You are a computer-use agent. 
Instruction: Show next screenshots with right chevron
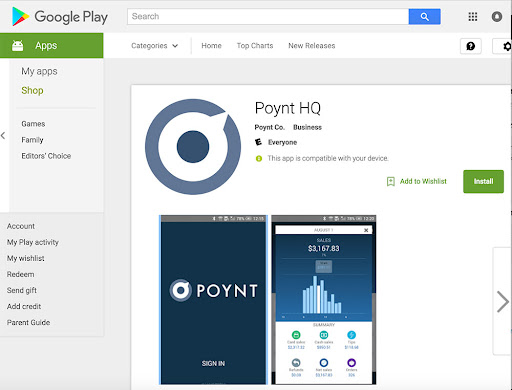click(x=502, y=301)
